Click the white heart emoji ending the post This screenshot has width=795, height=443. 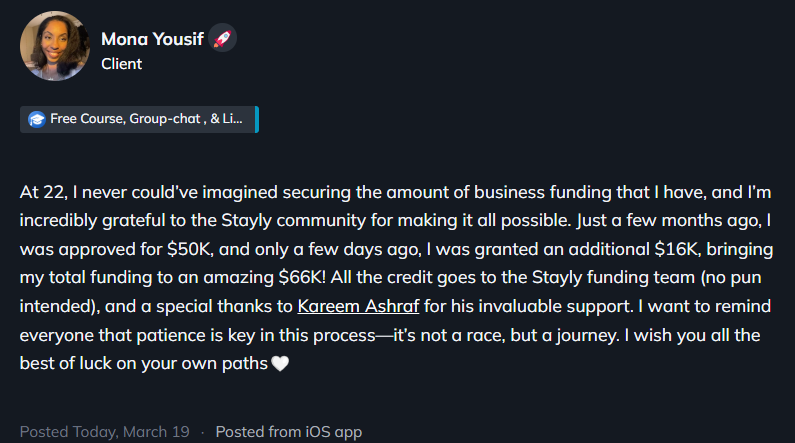(280, 364)
